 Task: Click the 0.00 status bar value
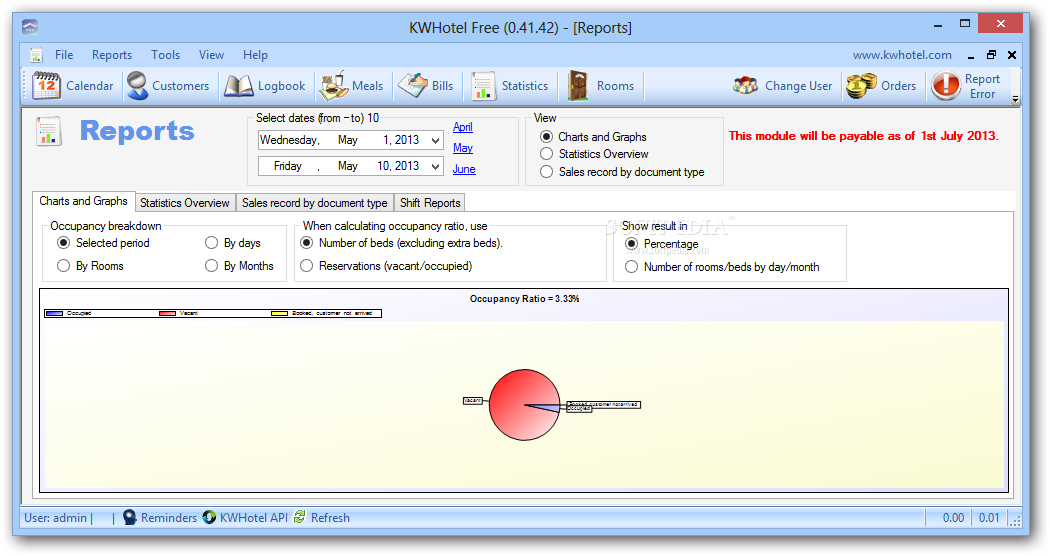point(954,518)
